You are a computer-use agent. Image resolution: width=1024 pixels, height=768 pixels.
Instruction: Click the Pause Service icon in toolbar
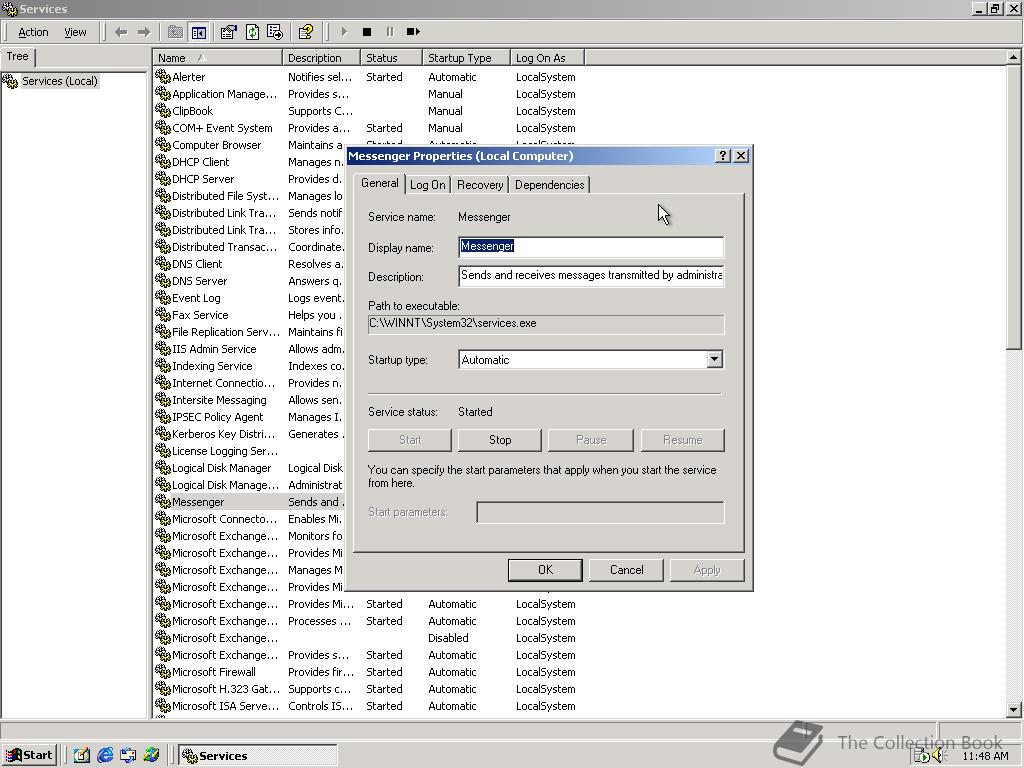(390, 31)
